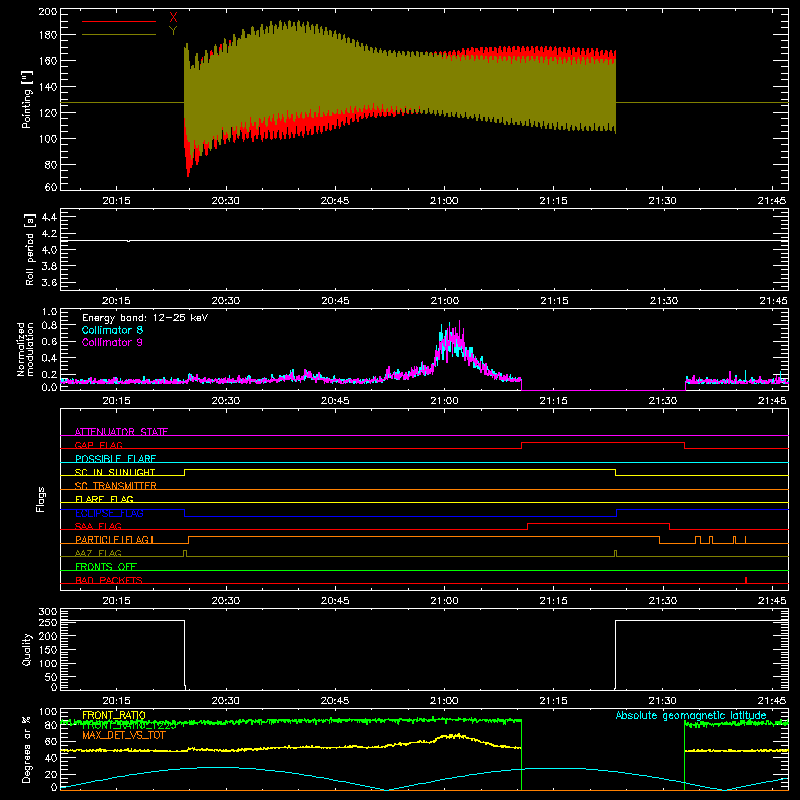Click the yellow FRONT_RATIO bump near 21:00
The height and width of the screenshot is (800, 800).
click(x=454, y=737)
